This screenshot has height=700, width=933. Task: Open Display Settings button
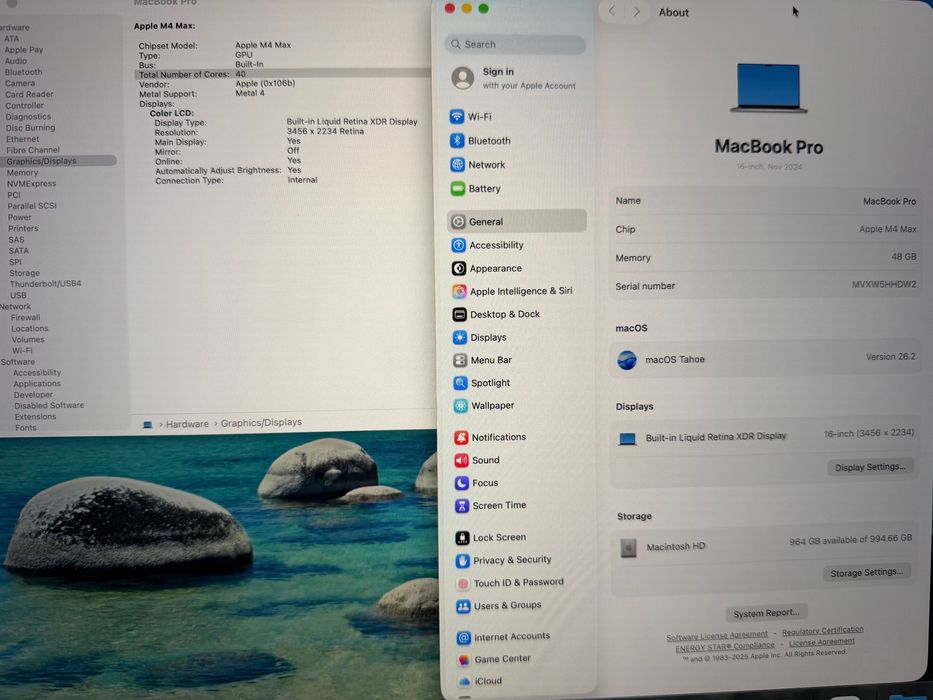tap(870, 467)
